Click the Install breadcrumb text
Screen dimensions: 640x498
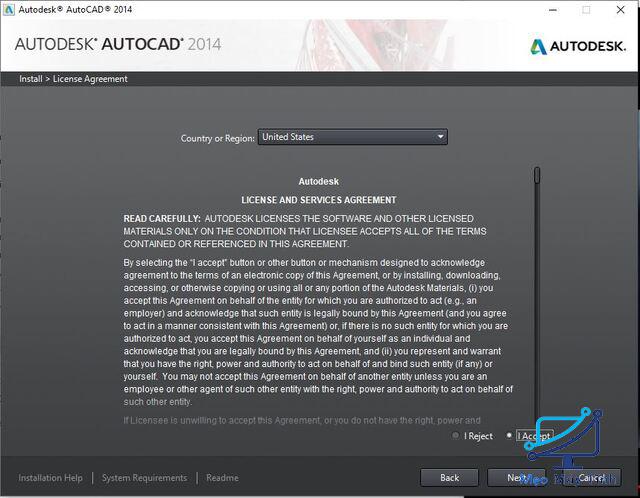coord(31,79)
